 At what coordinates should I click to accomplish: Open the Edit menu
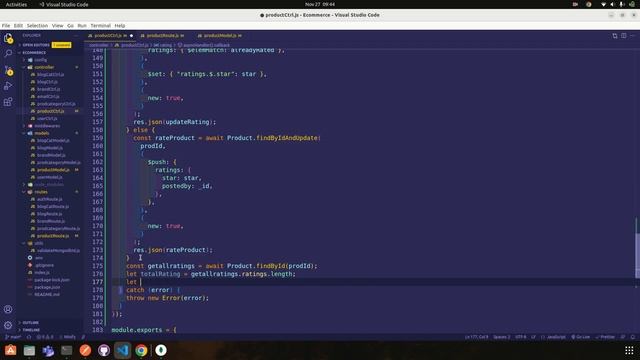coord(18,25)
